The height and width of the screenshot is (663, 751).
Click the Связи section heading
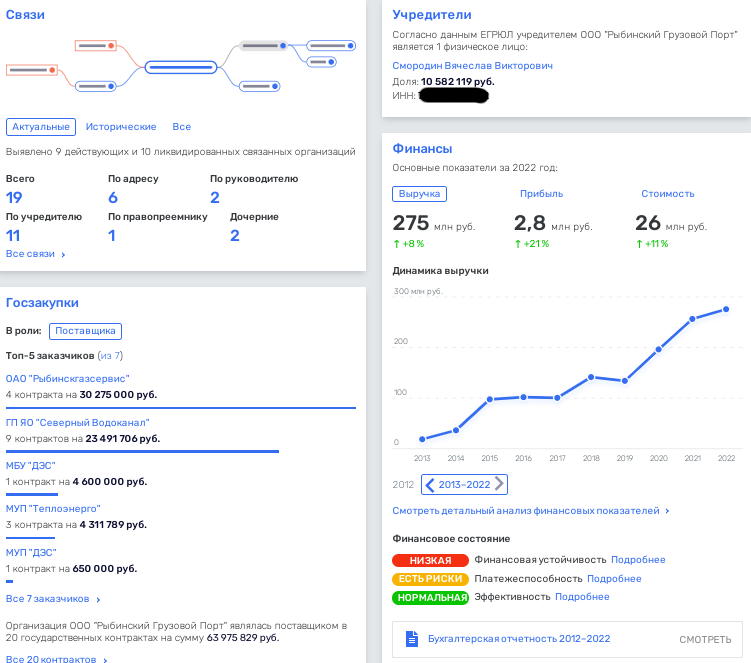[x=25, y=15]
